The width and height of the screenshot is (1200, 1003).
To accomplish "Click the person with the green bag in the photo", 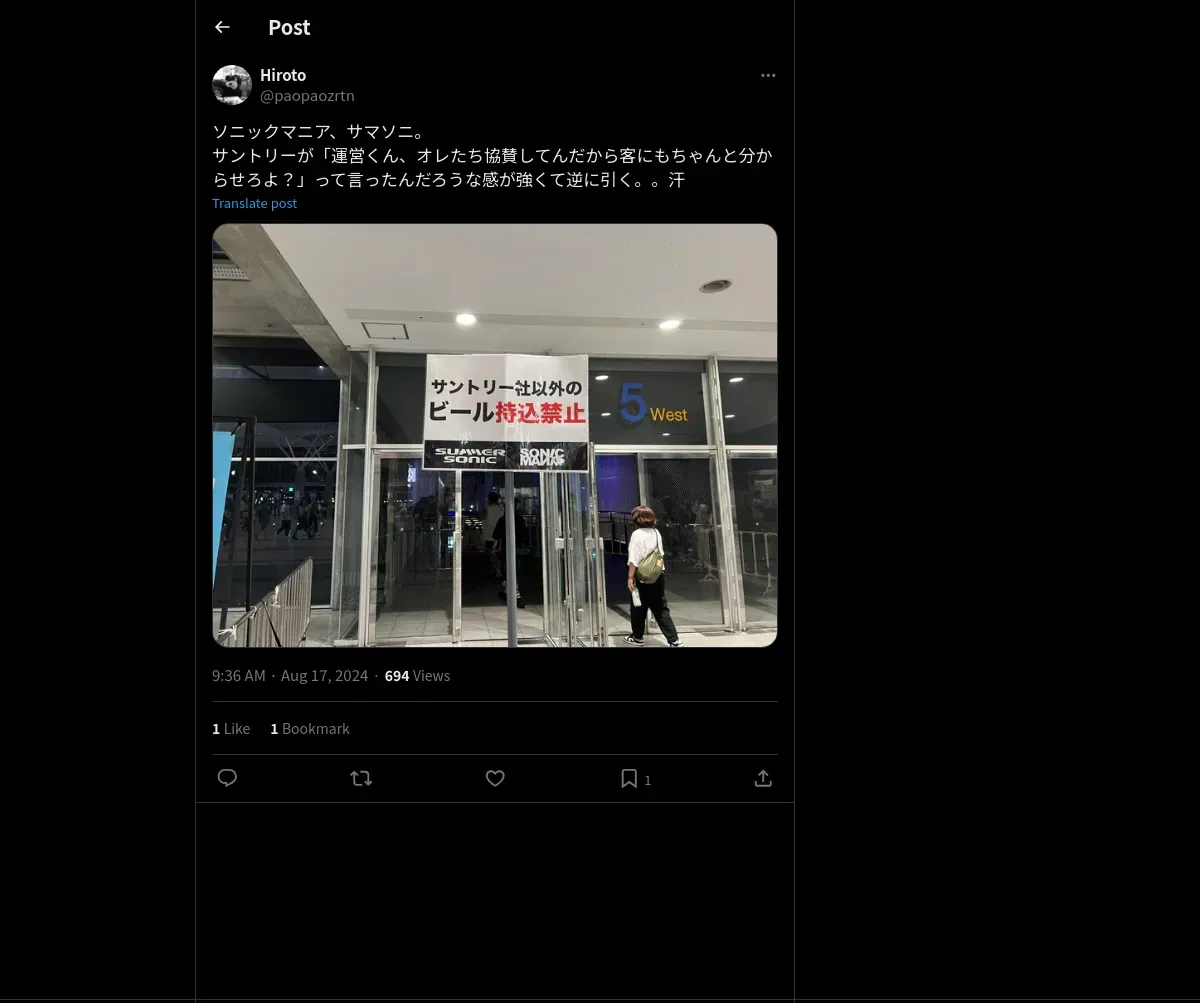I will pyautogui.click(x=650, y=576).
